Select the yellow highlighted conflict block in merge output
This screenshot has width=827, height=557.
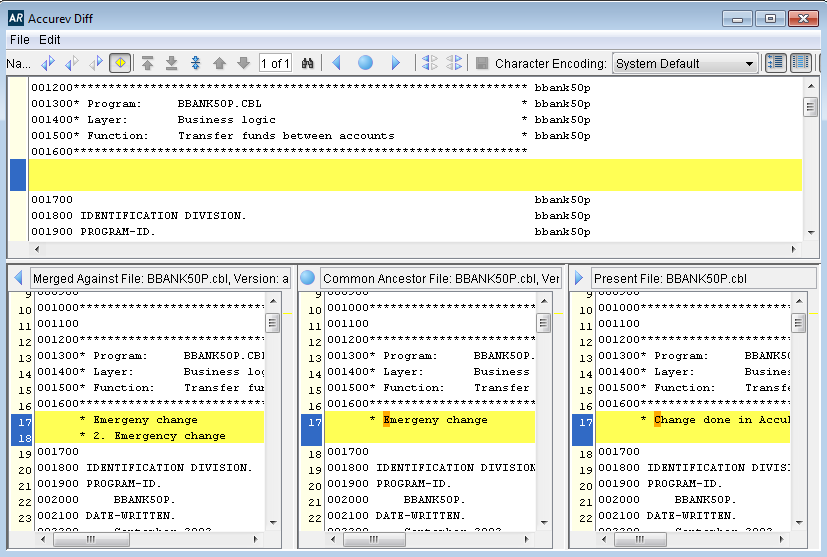point(416,175)
